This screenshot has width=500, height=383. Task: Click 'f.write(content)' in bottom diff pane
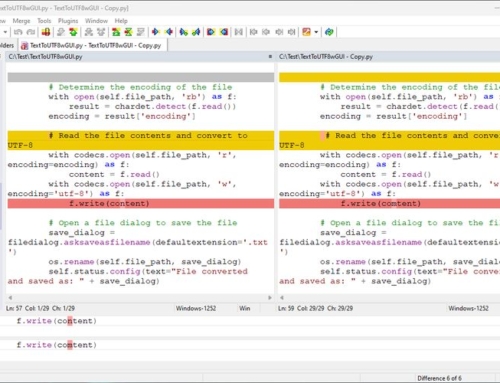(x=57, y=321)
